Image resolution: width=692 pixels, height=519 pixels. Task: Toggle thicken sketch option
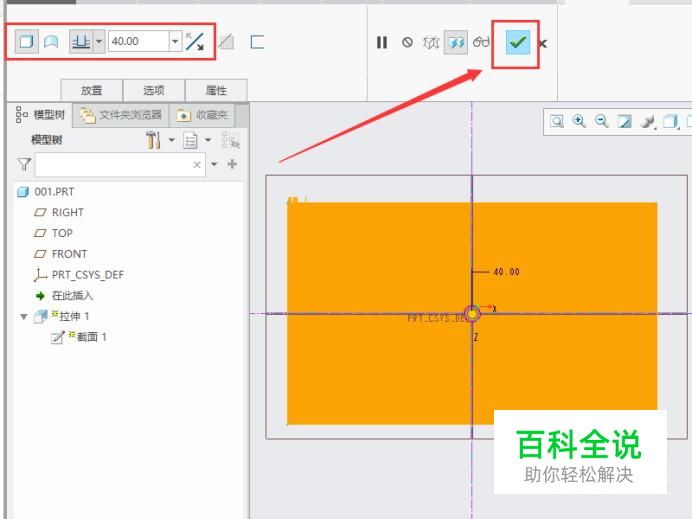pos(257,42)
